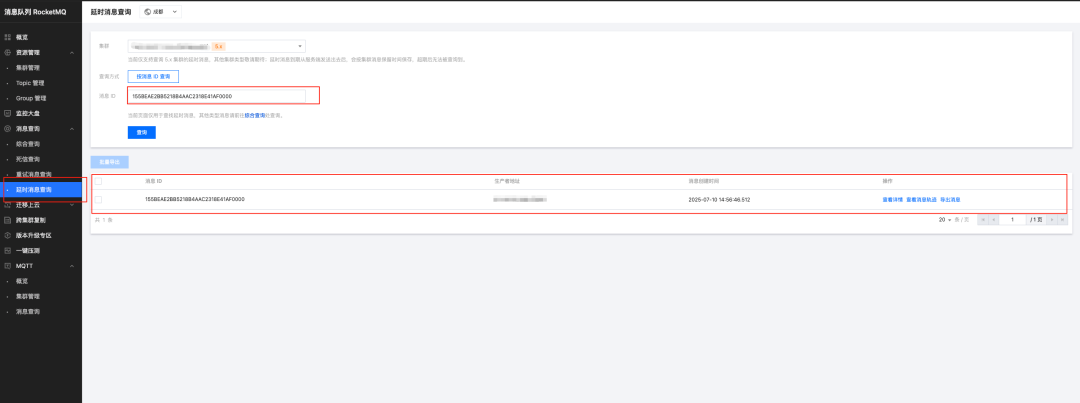This screenshot has width=1080, height=403.
Task: Click the 共 1 条 total count text
Action: click(103, 220)
